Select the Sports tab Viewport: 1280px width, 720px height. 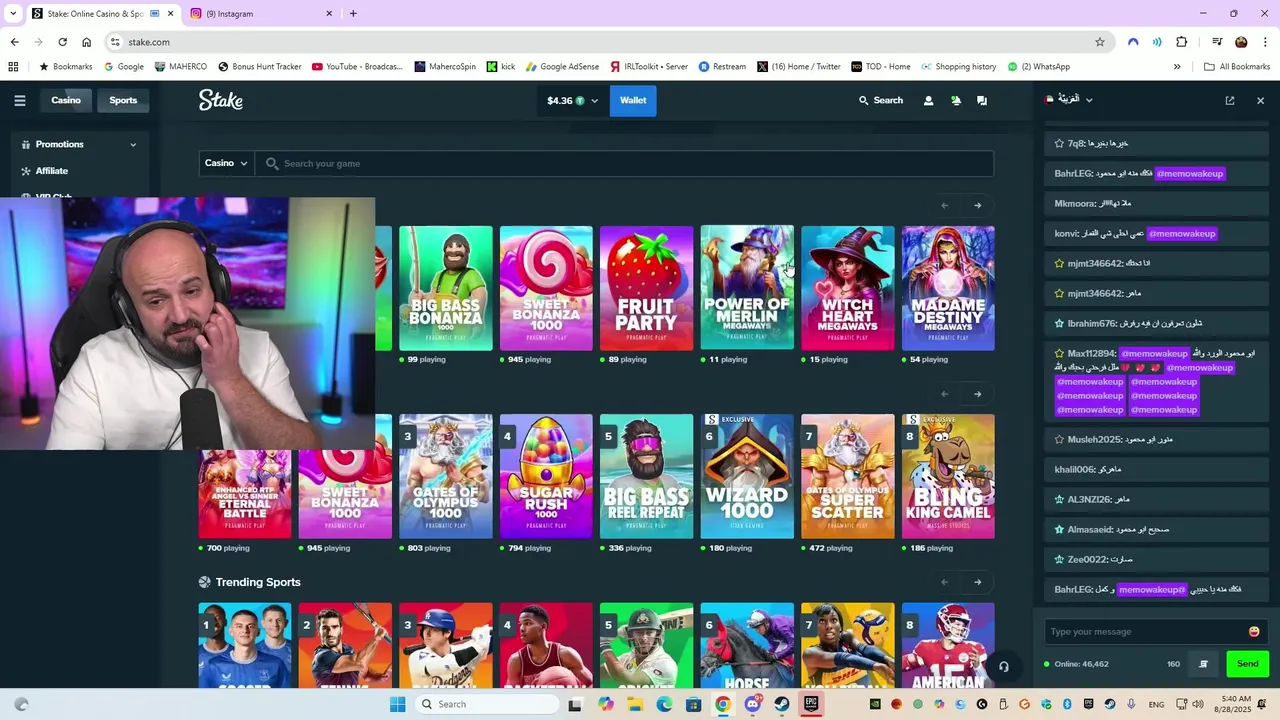click(123, 100)
